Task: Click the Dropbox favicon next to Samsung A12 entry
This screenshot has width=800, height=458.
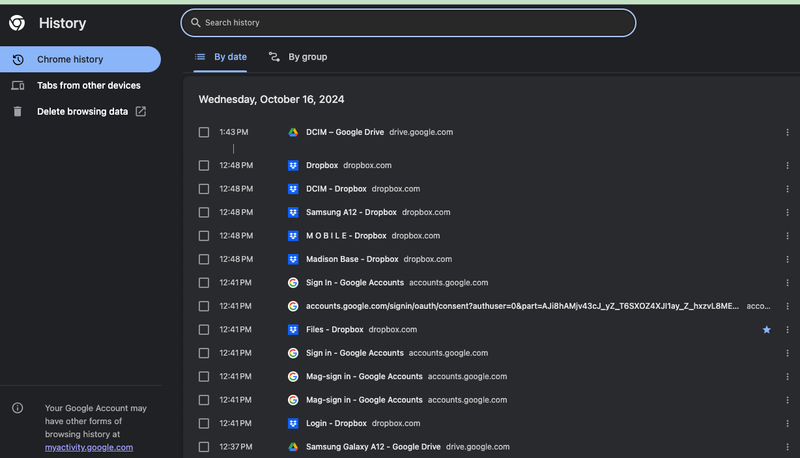Action: pos(293,212)
